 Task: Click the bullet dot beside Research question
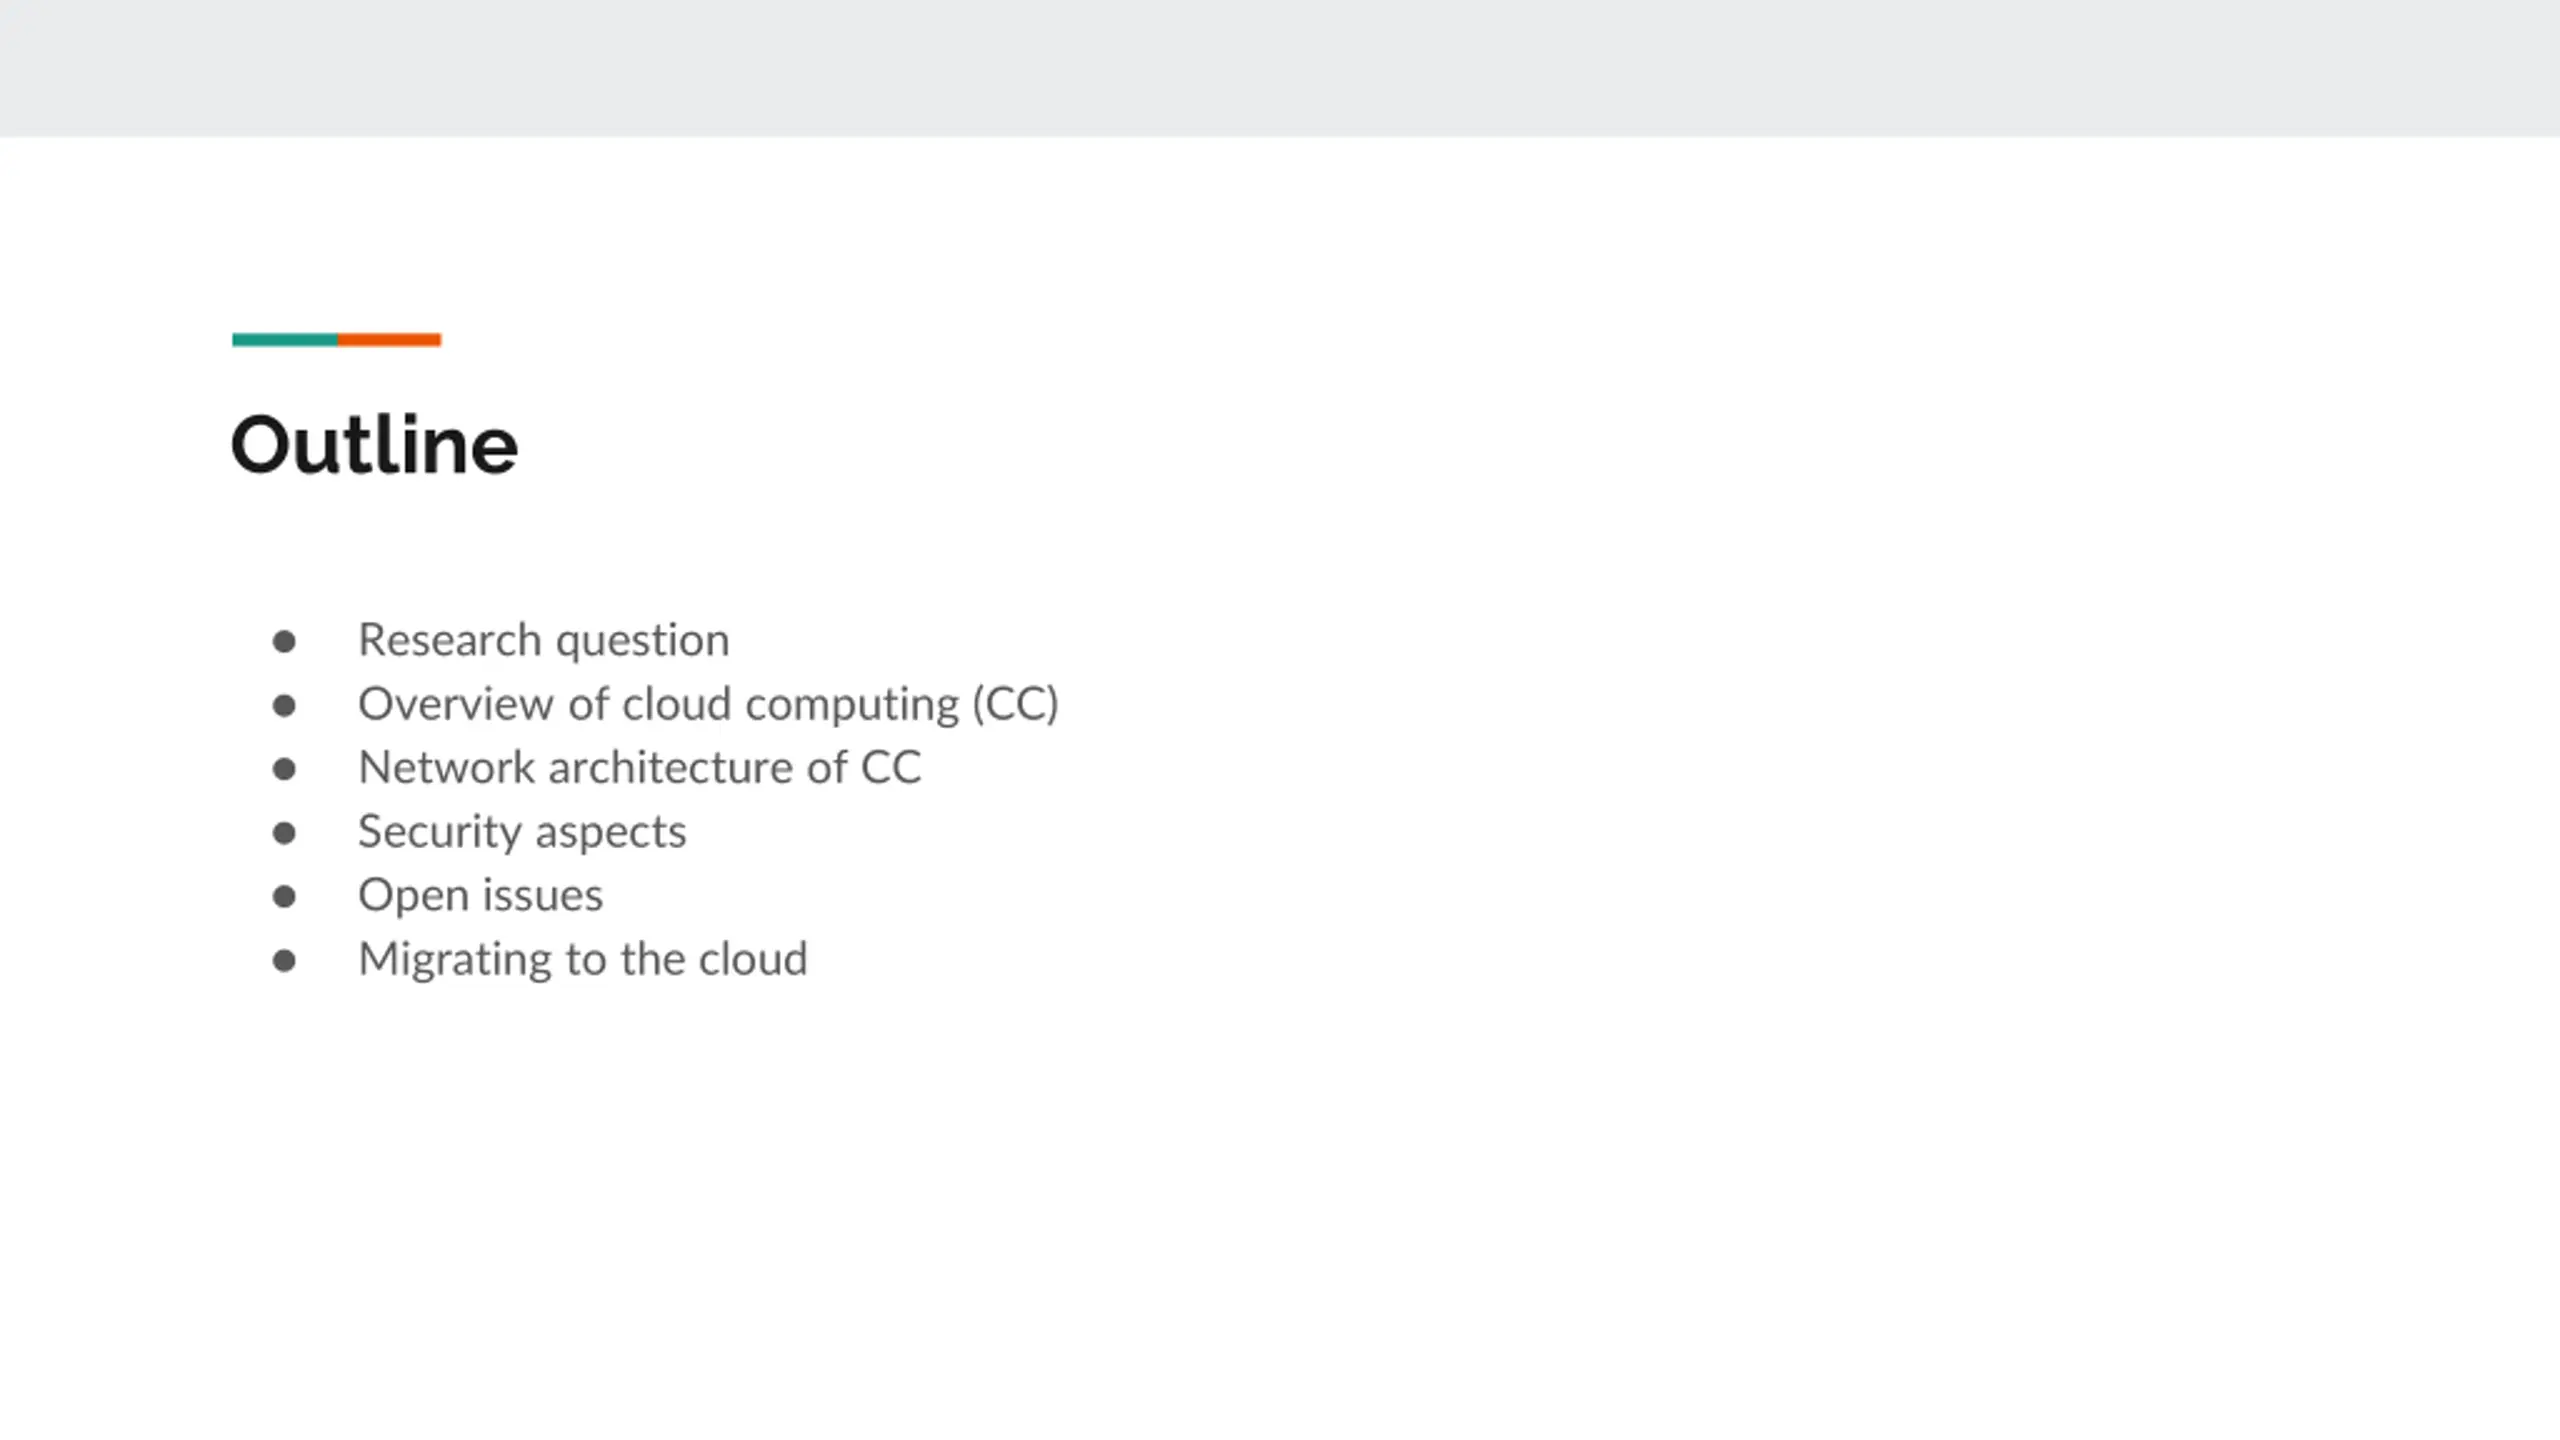pos(284,641)
